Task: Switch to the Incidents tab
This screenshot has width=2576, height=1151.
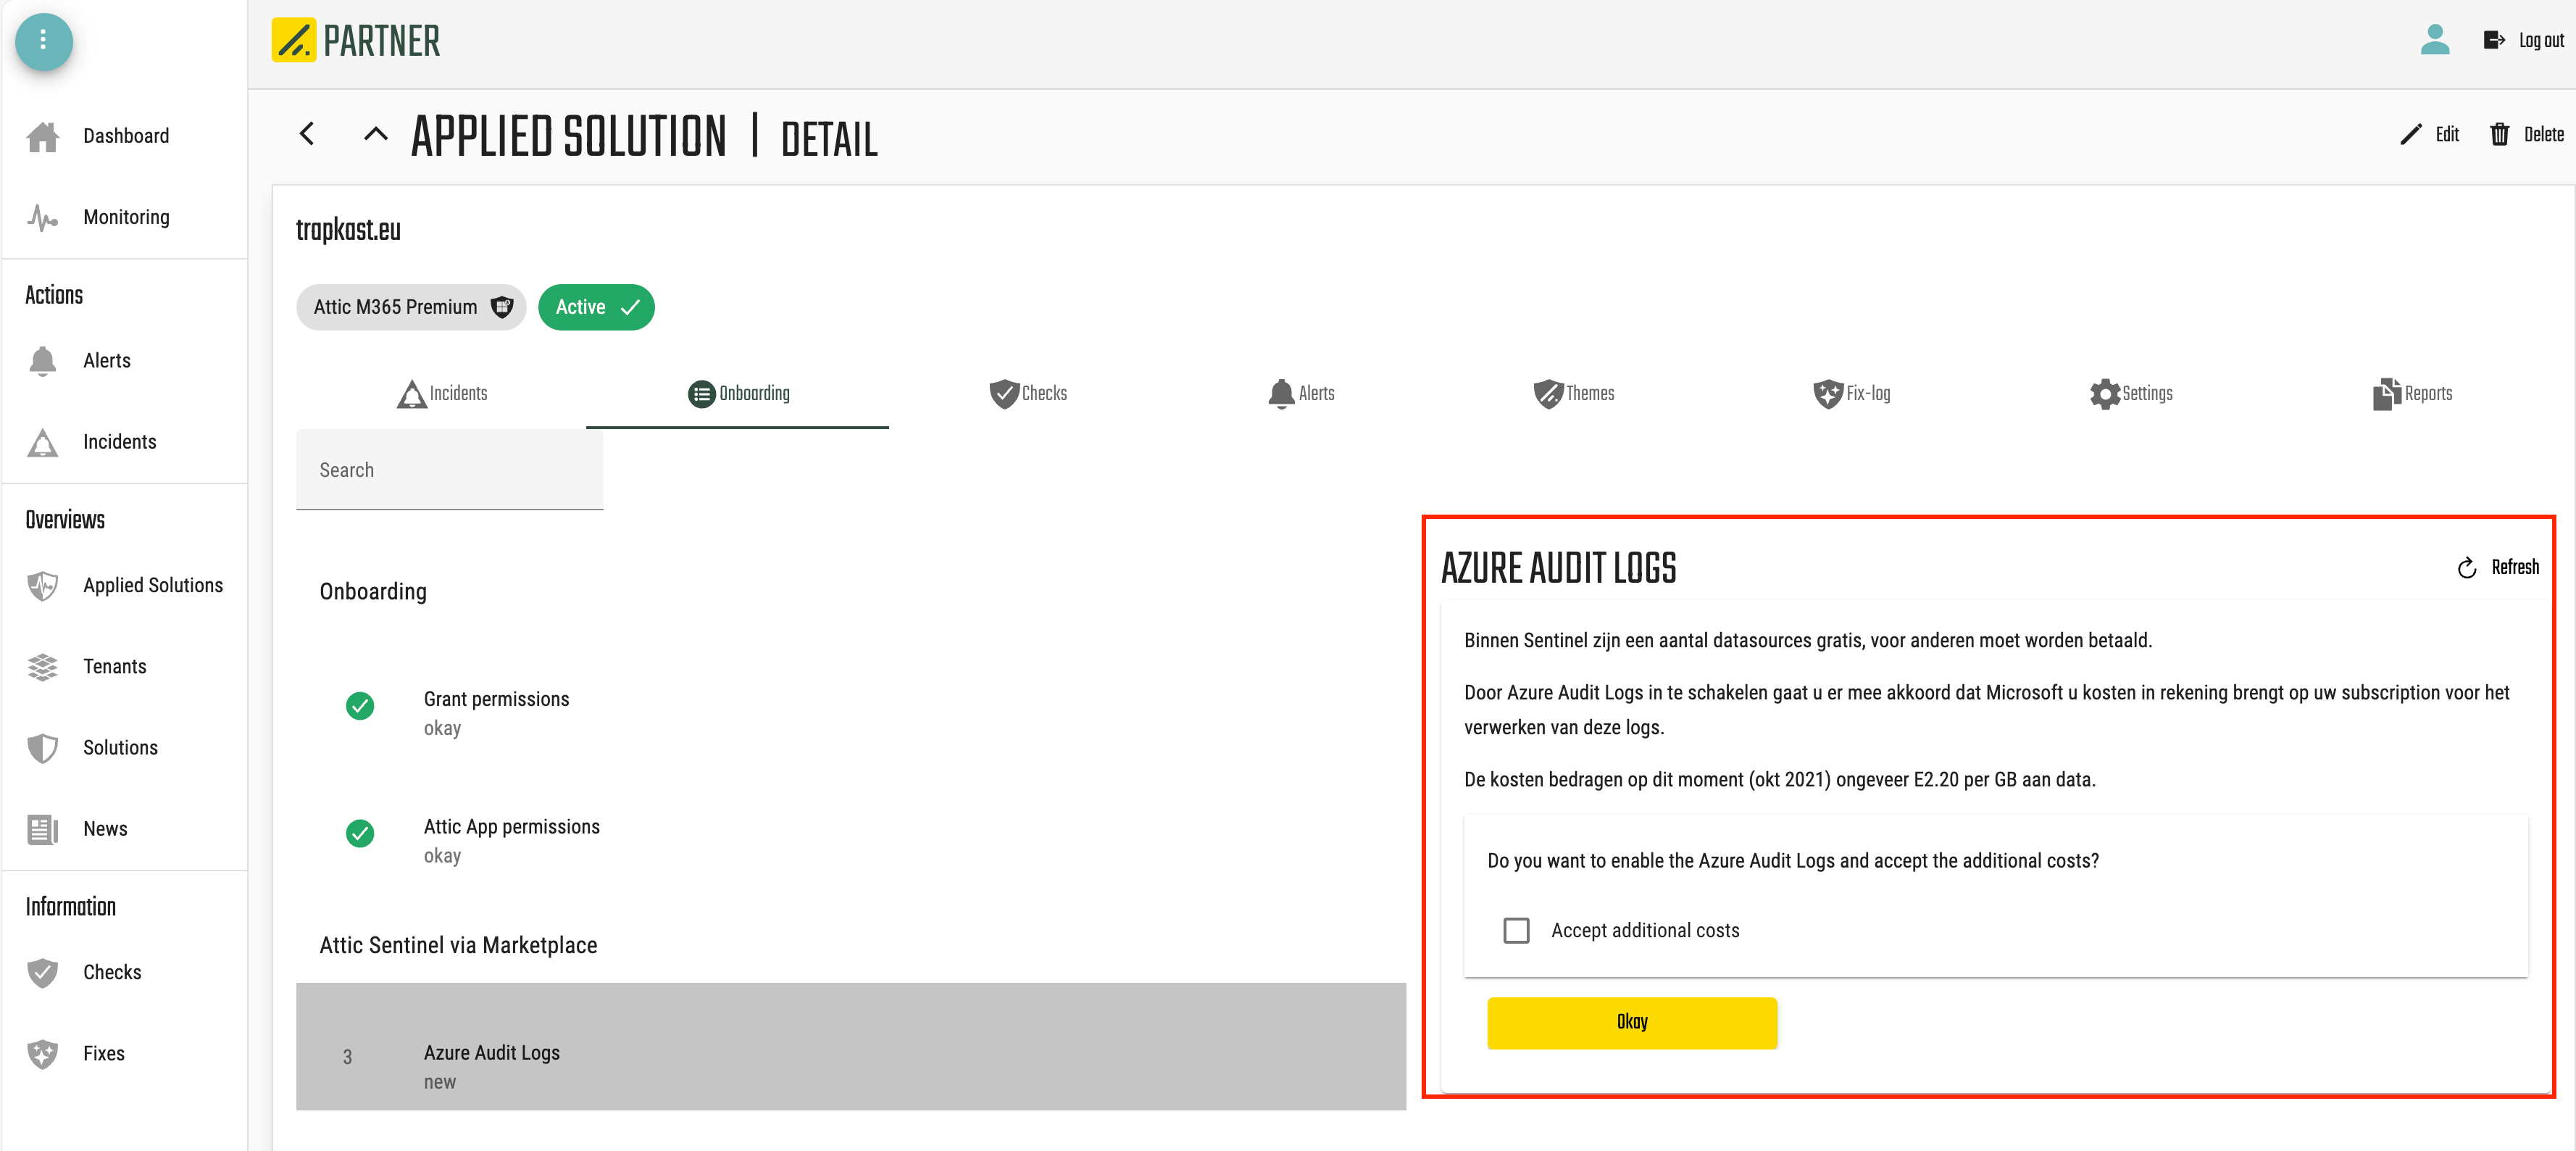Action: pyautogui.click(x=442, y=394)
